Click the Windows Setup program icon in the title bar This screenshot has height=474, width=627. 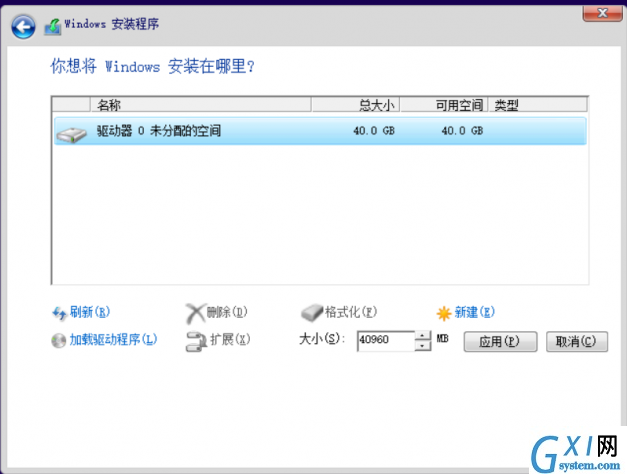(x=53, y=27)
